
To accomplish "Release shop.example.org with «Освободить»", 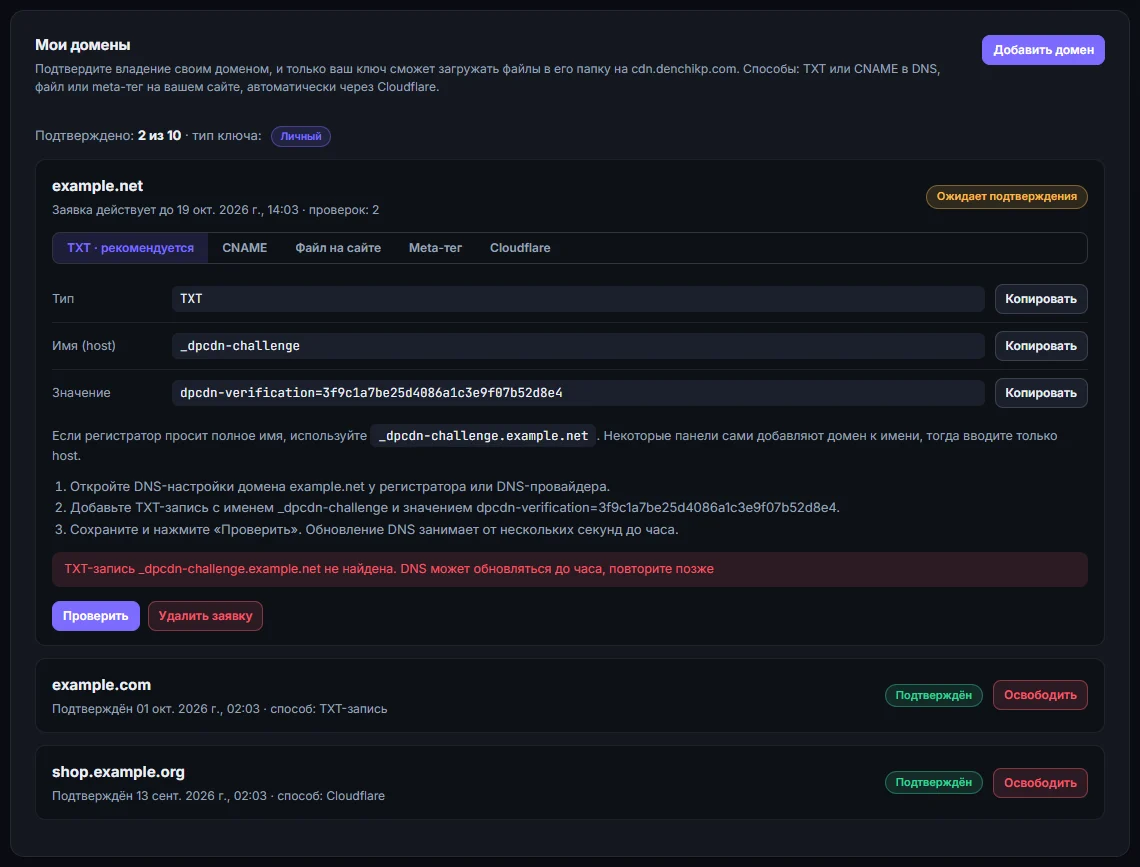I will (1040, 783).
